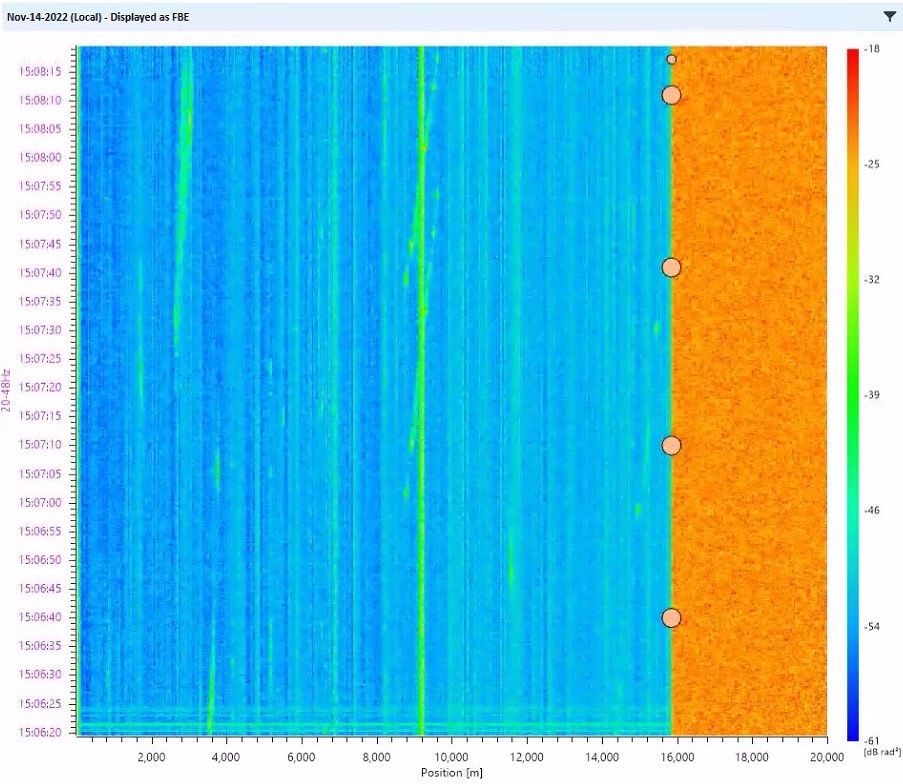
Task: Open the filter funnel icon
Action: (x=889, y=16)
